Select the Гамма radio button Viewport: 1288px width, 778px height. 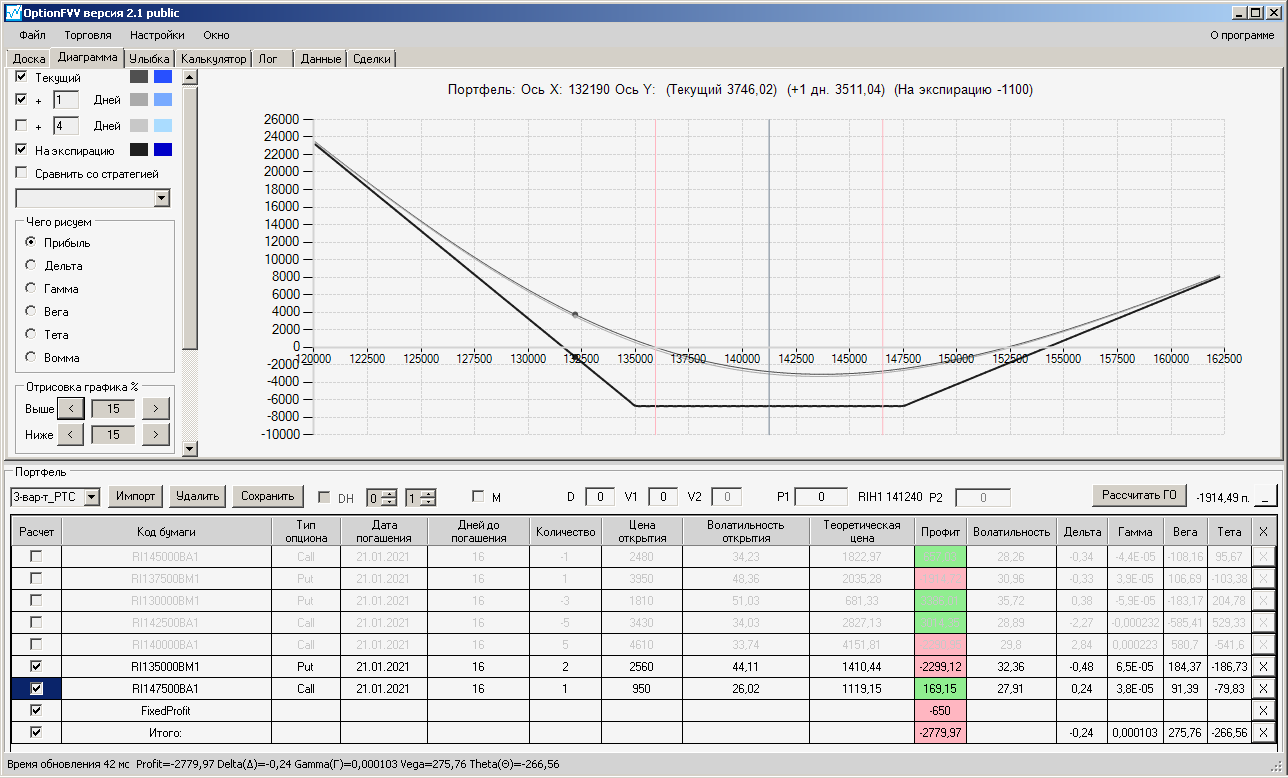(x=31, y=288)
